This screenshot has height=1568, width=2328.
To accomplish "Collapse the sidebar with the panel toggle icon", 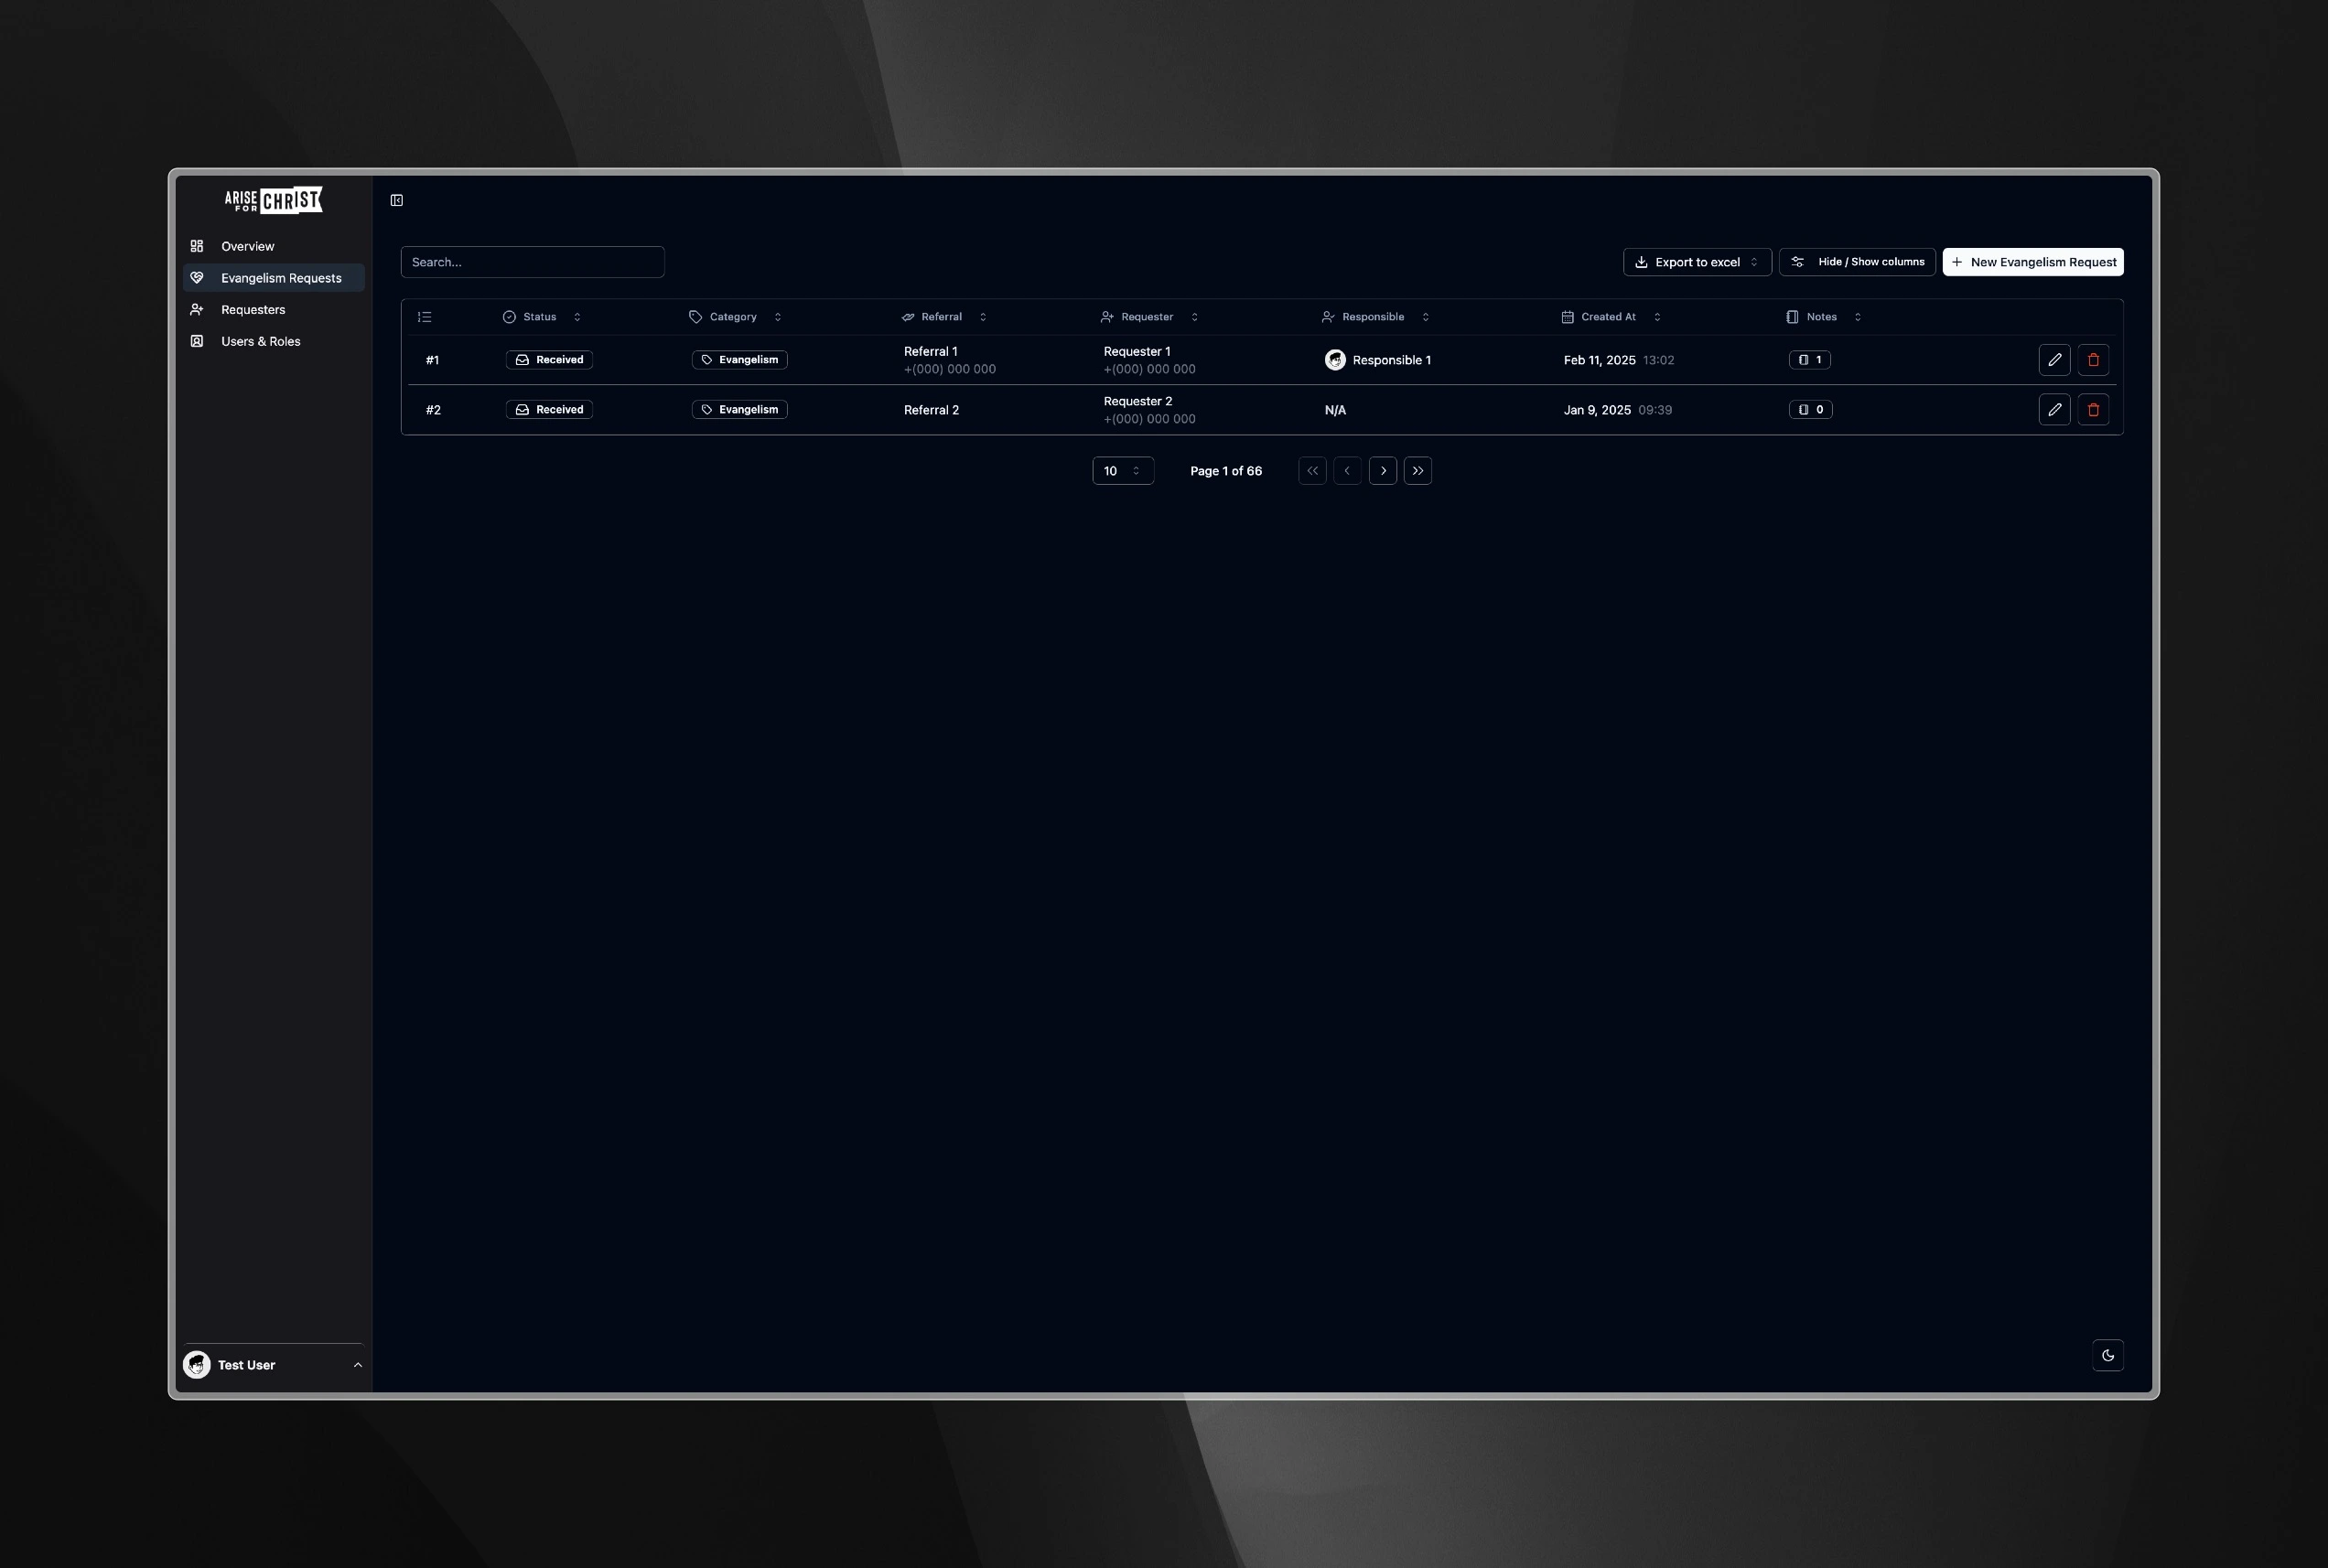I will [x=397, y=200].
